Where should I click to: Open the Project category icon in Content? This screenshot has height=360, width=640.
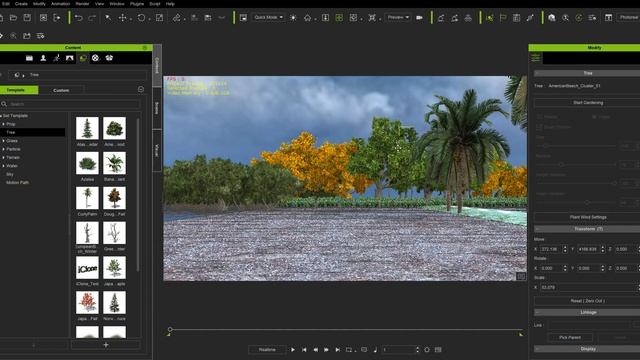click(x=29, y=58)
